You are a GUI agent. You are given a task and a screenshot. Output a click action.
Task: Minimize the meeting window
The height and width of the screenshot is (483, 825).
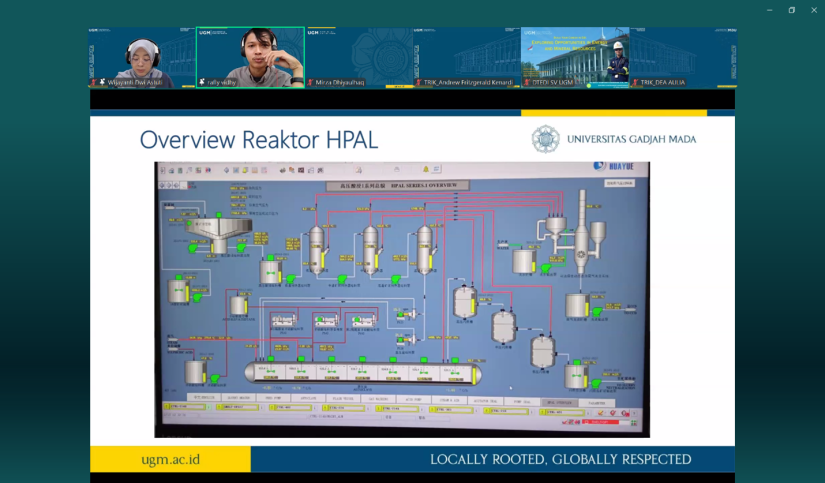pyautogui.click(x=770, y=10)
